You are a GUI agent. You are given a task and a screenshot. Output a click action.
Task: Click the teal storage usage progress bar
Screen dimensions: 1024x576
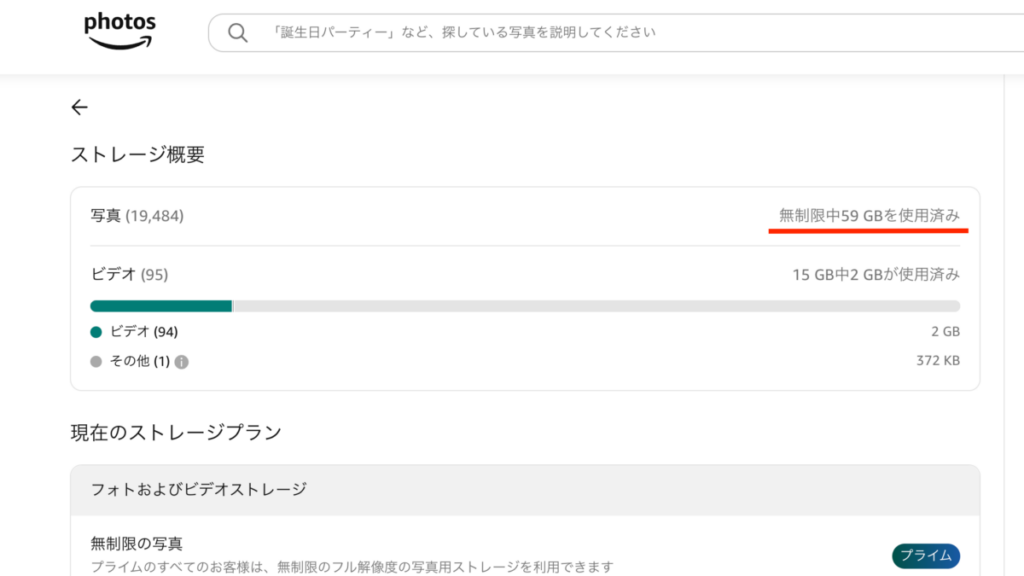coord(160,305)
